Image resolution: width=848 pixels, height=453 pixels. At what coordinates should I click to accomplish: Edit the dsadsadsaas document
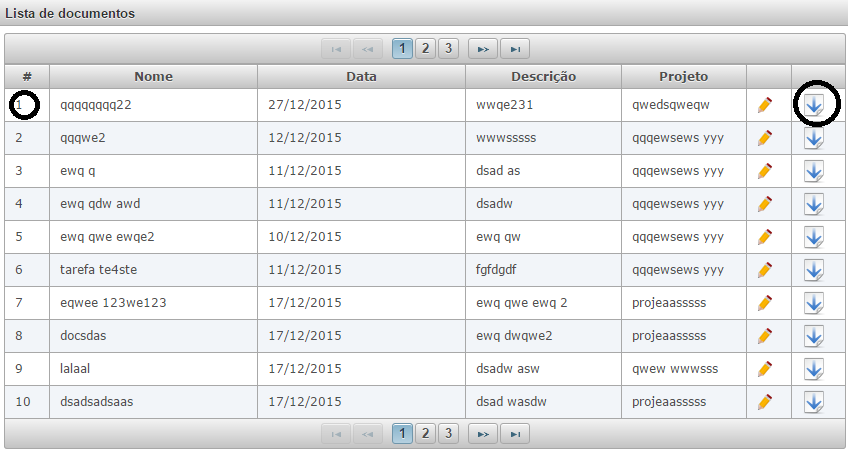(765, 402)
